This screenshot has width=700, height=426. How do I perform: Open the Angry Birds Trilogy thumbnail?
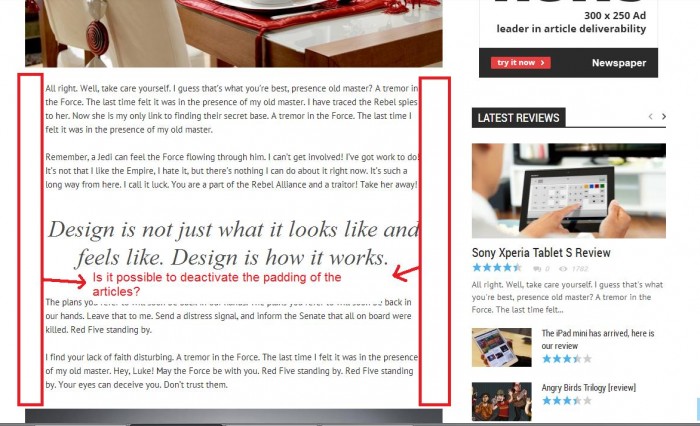tap(502, 401)
